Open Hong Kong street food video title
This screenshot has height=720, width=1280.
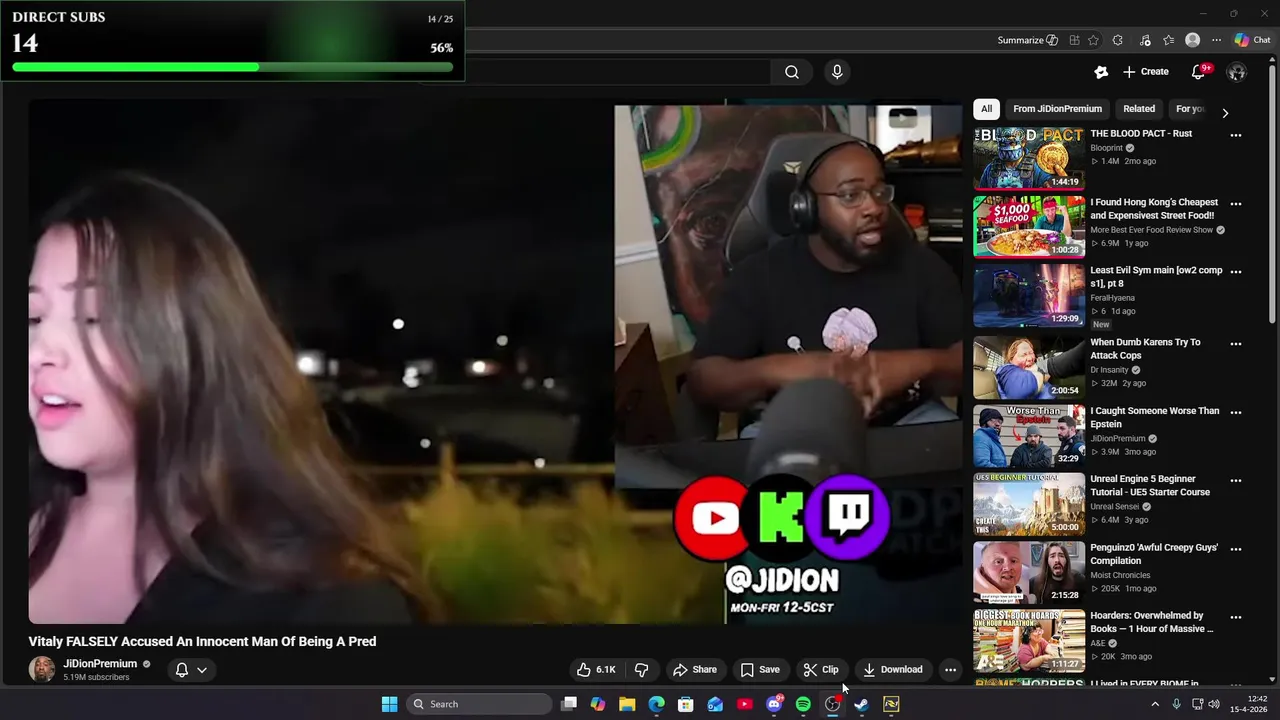pos(1154,209)
